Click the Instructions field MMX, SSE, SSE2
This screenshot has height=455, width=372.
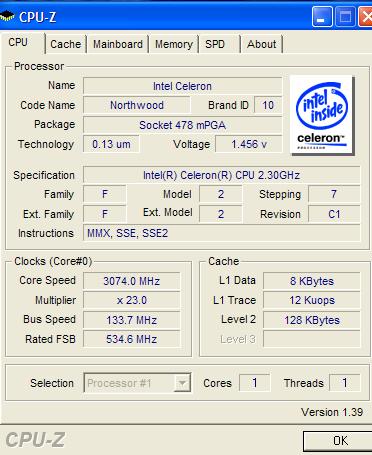click(221, 233)
